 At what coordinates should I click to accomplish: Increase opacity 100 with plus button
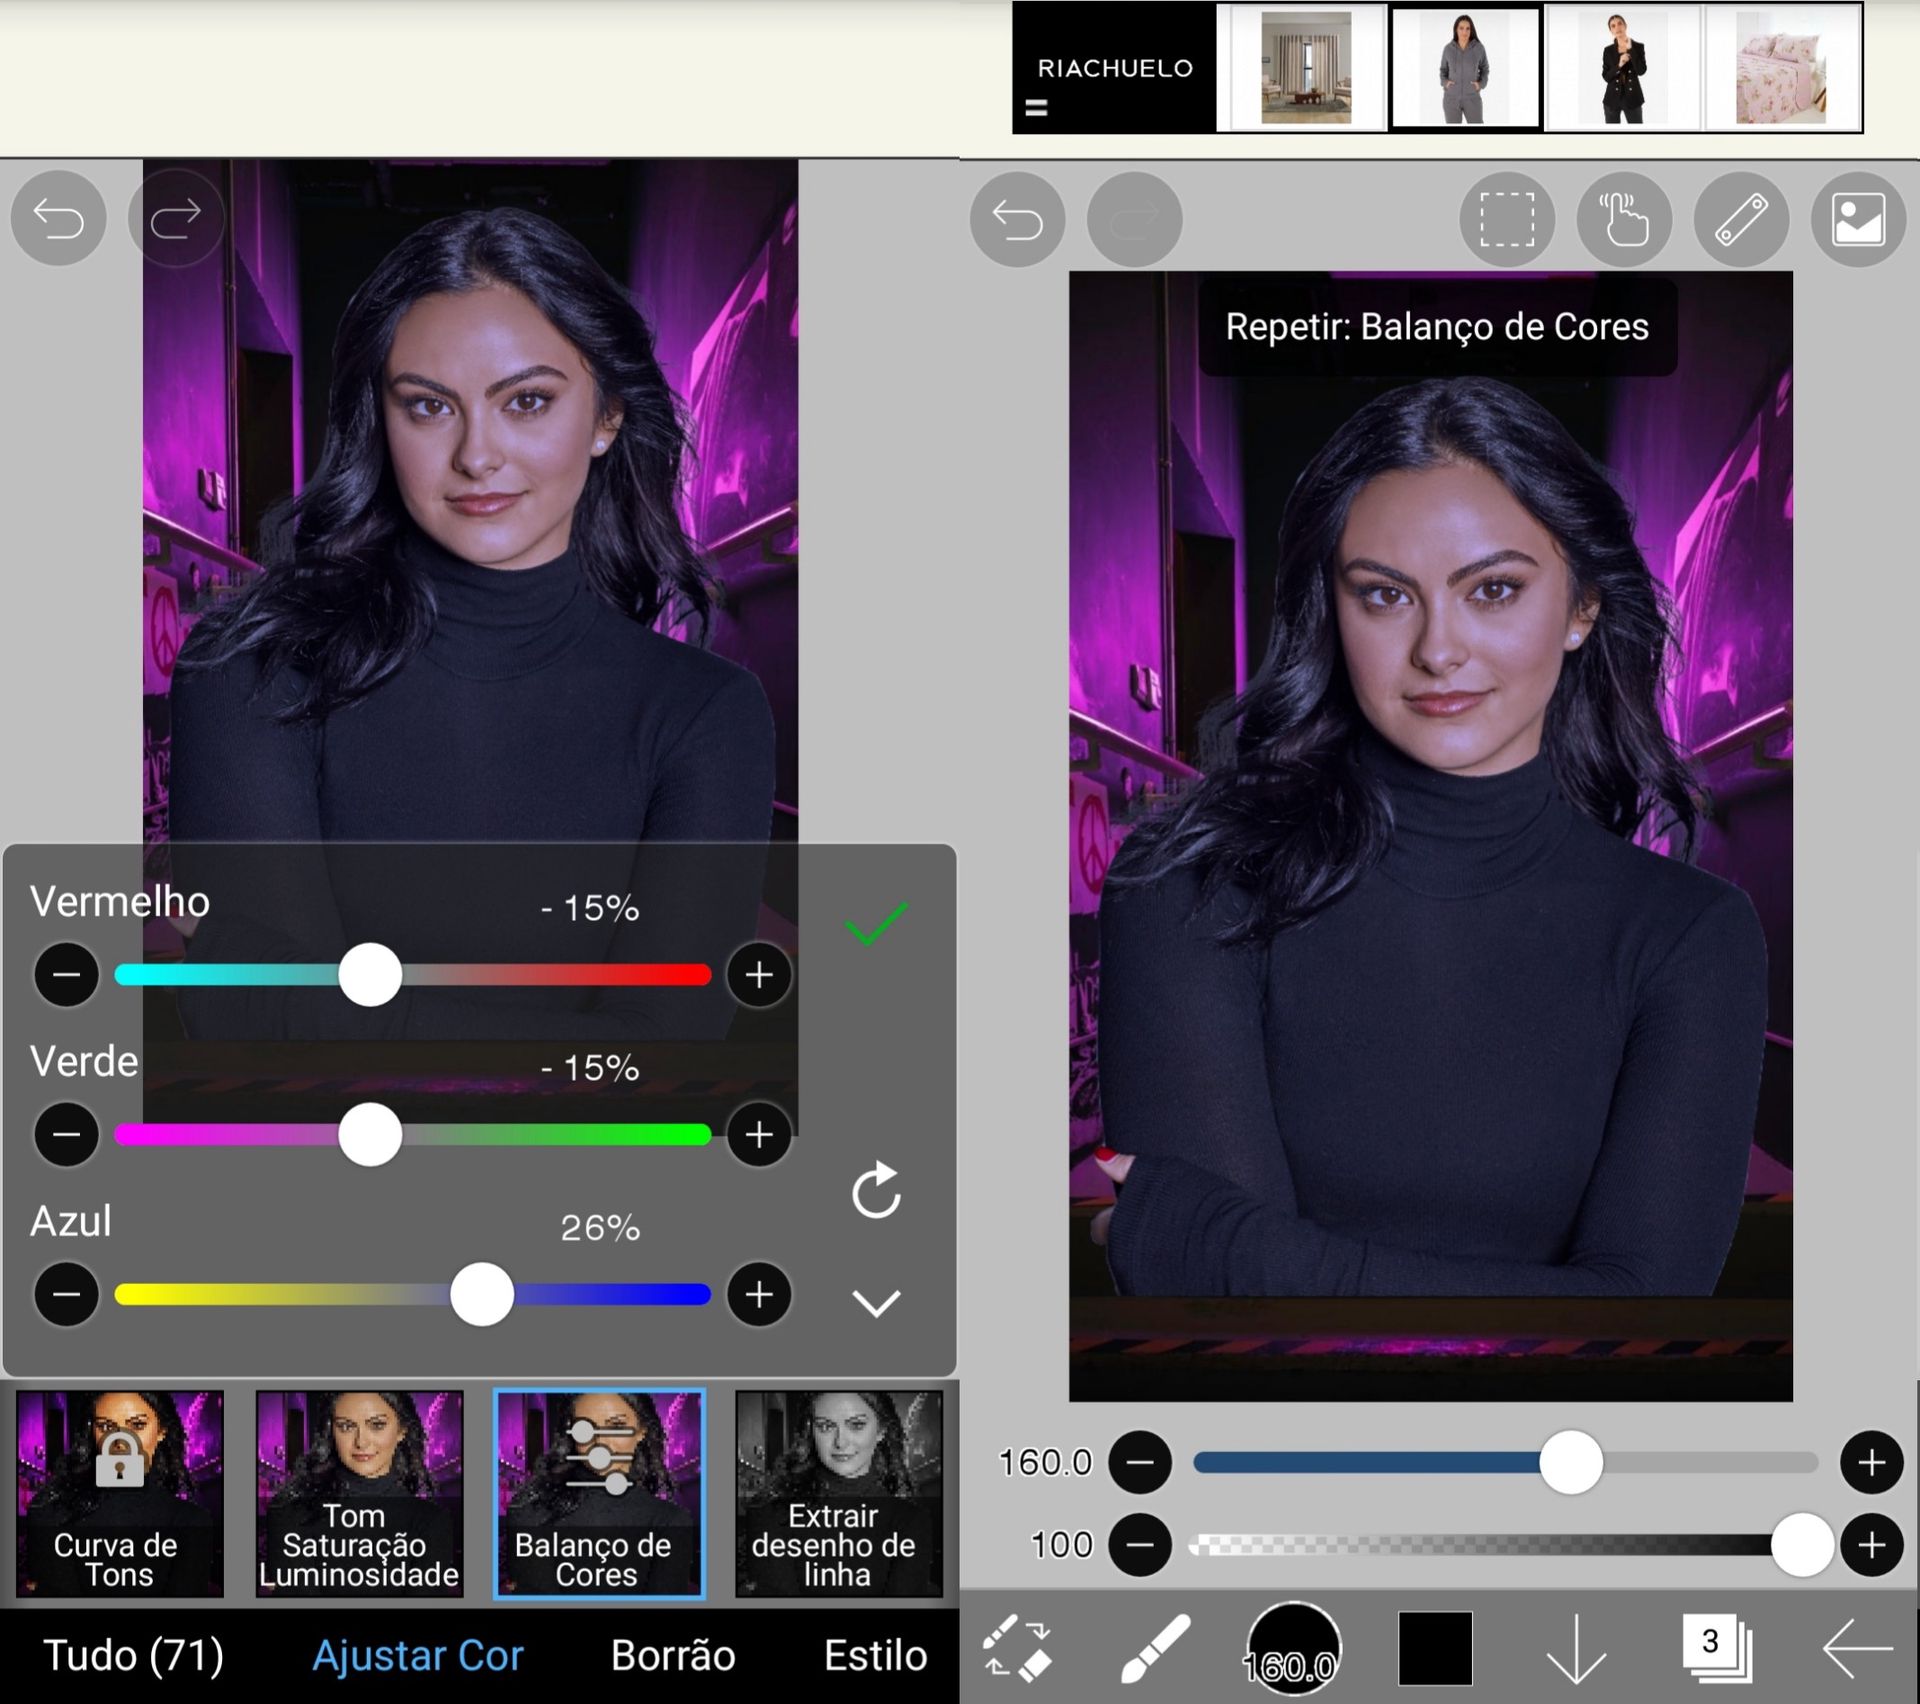pyautogui.click(x=1871, y=1545)
